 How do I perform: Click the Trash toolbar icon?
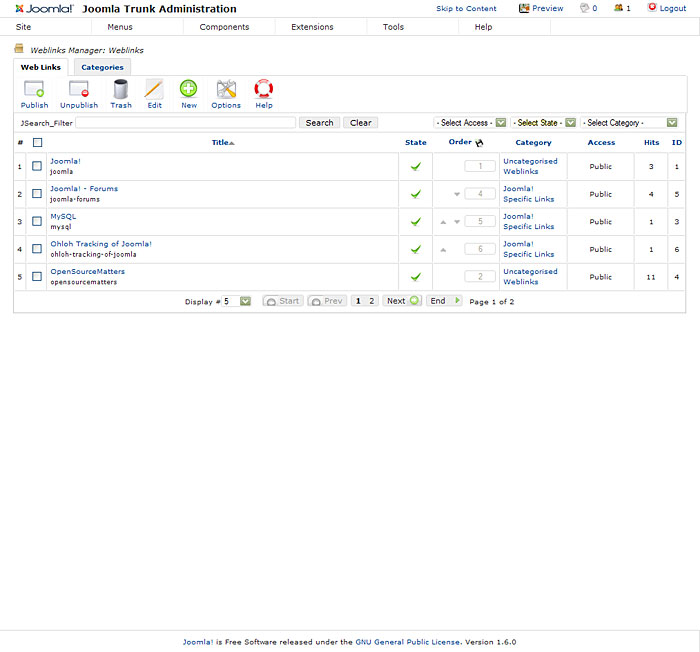[x=121, y=90]
